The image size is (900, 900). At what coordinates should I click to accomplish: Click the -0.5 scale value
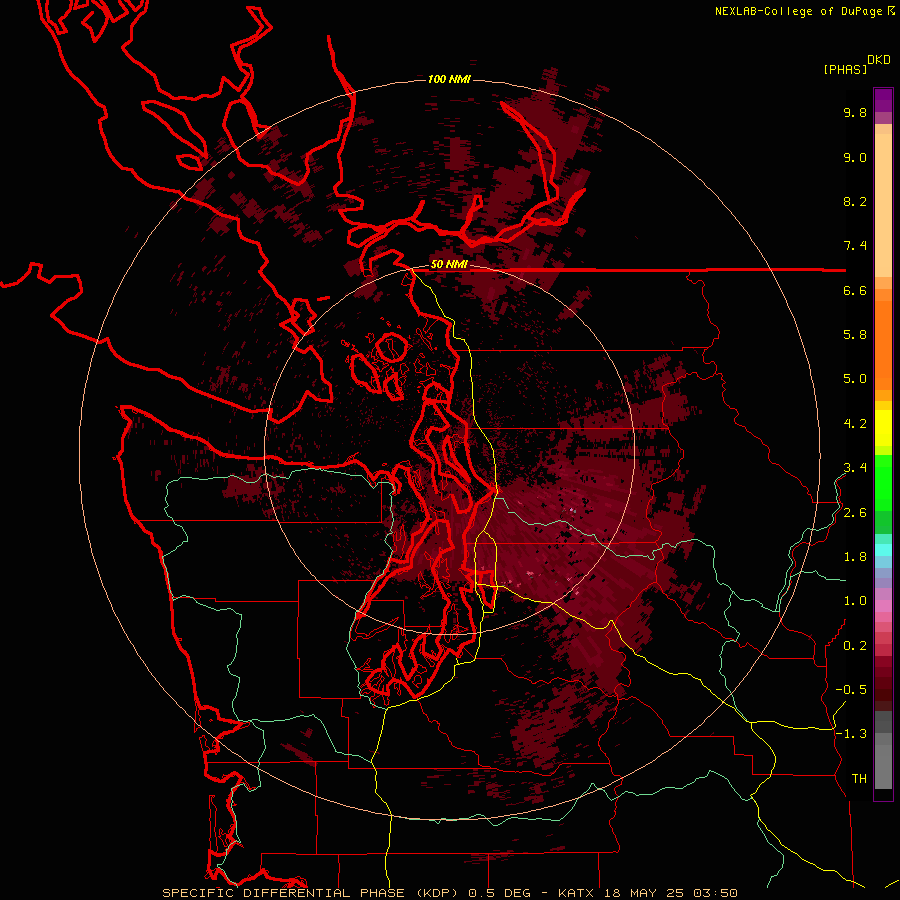[x=851, y=690]
